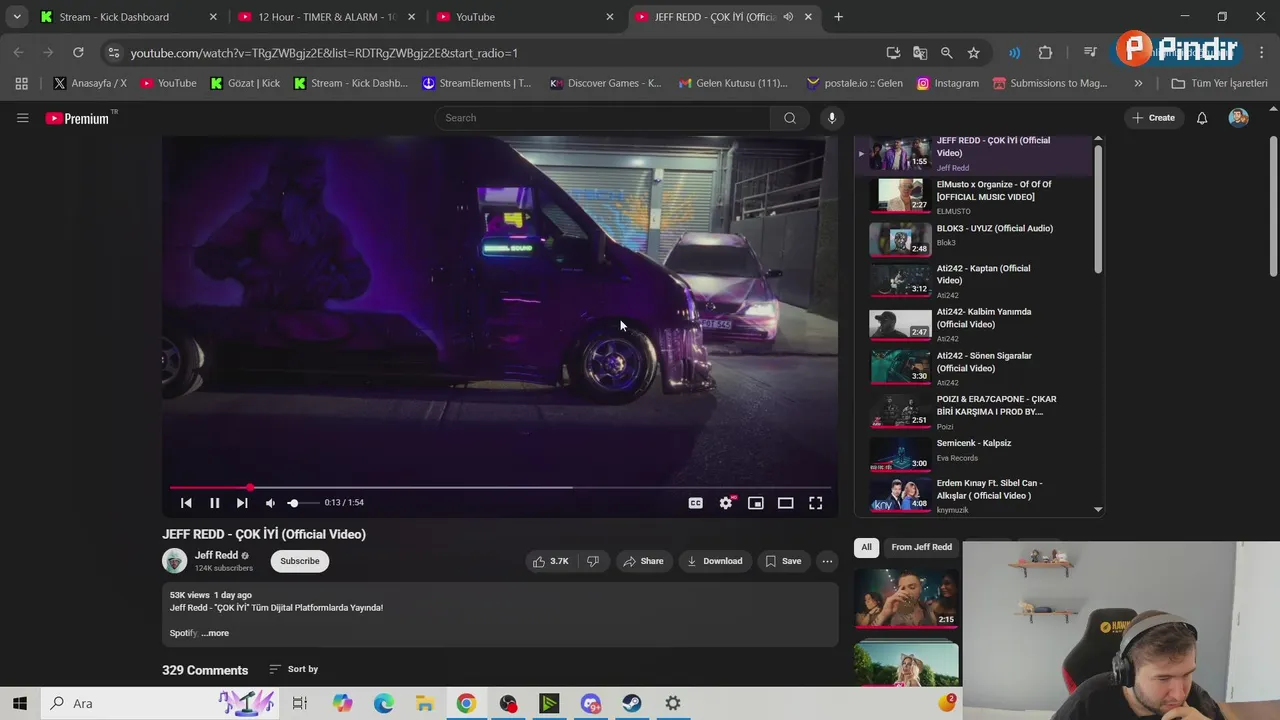Click the search magnifier button
Image resolution: width=1280 pixels, height=720 pixels.
[790, 118]
